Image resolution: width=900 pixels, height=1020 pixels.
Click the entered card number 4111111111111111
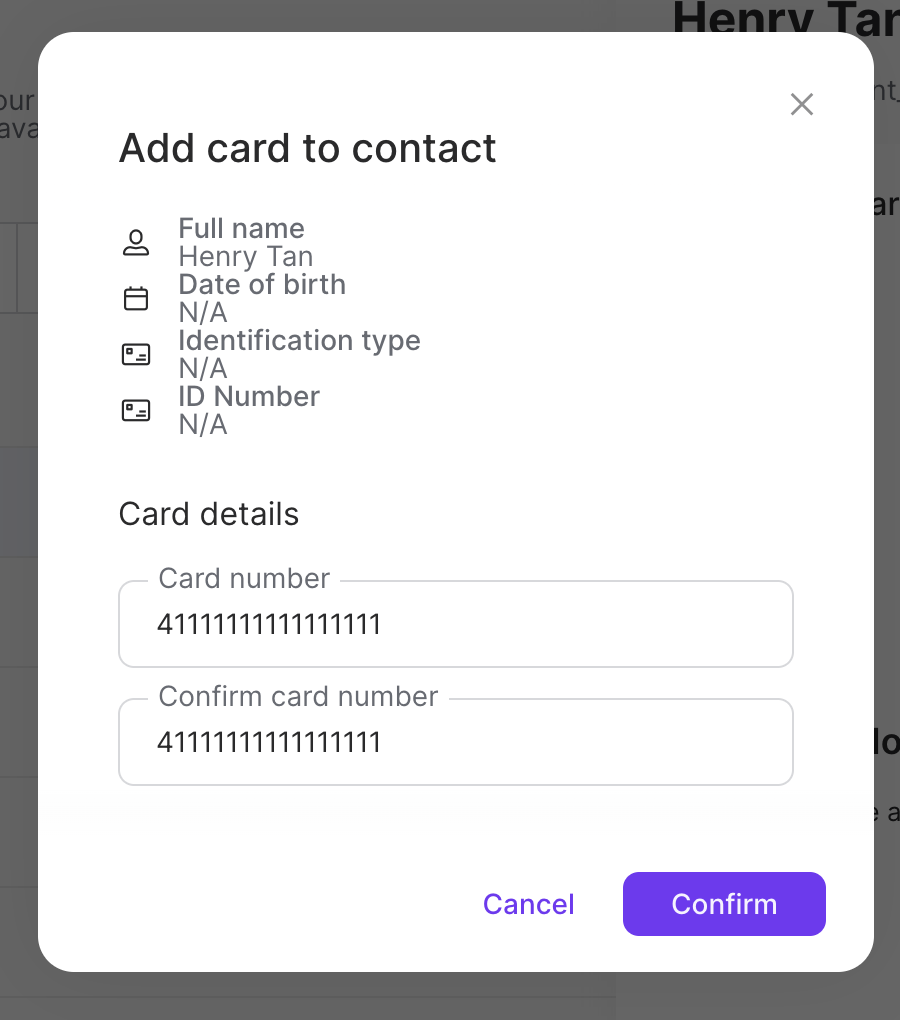(x=269, y=624)
